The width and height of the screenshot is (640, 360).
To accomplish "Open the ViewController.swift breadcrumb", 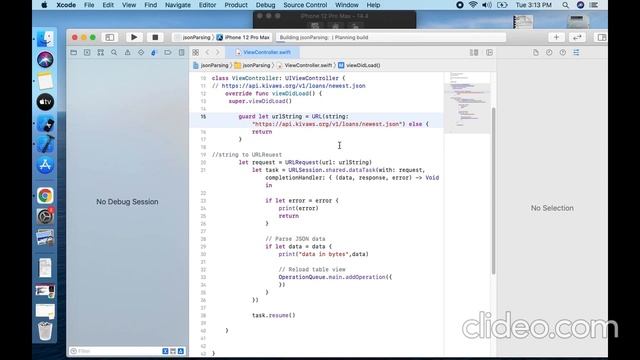I will coord(304,65).
